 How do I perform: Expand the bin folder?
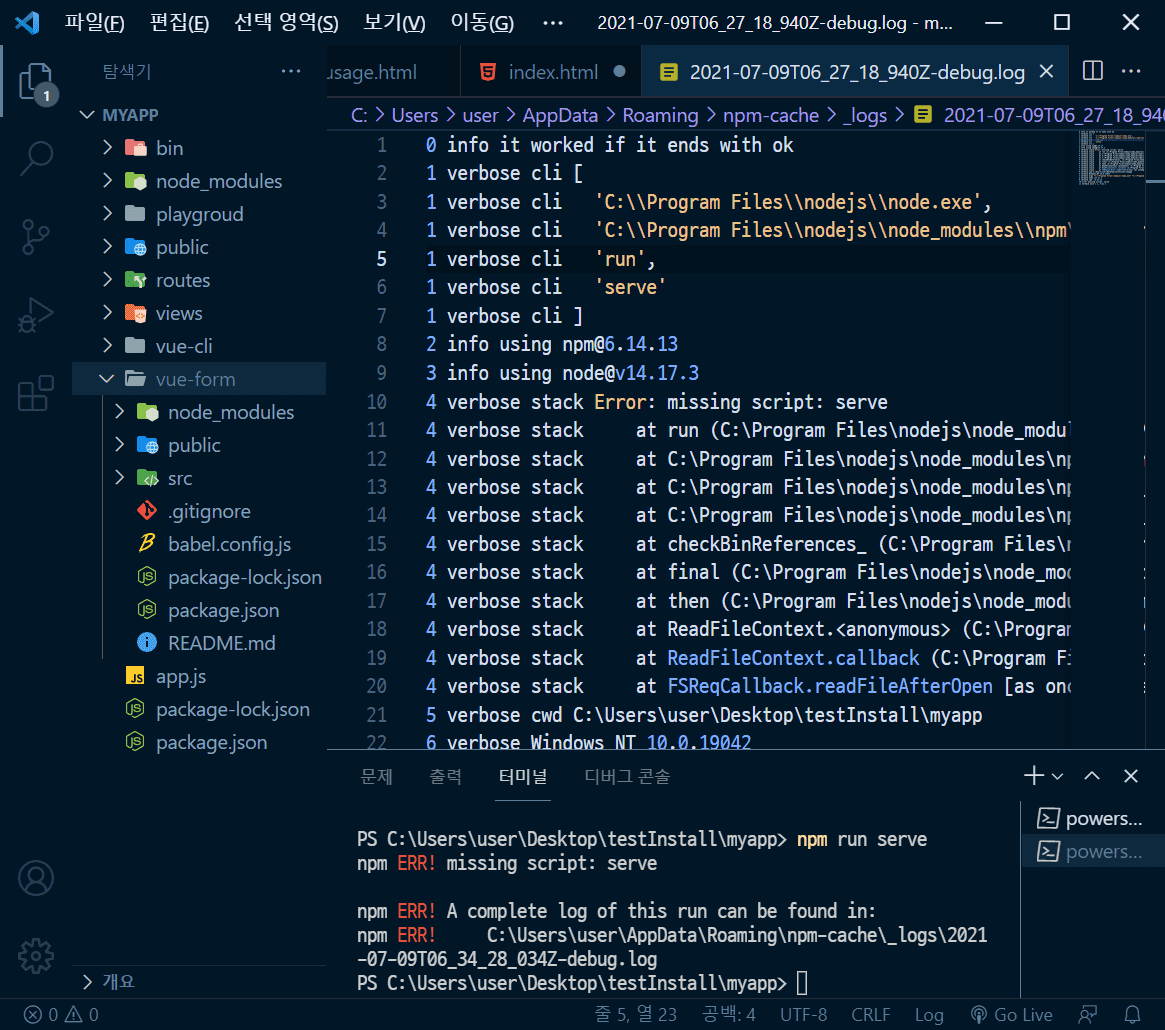point(199,148)
